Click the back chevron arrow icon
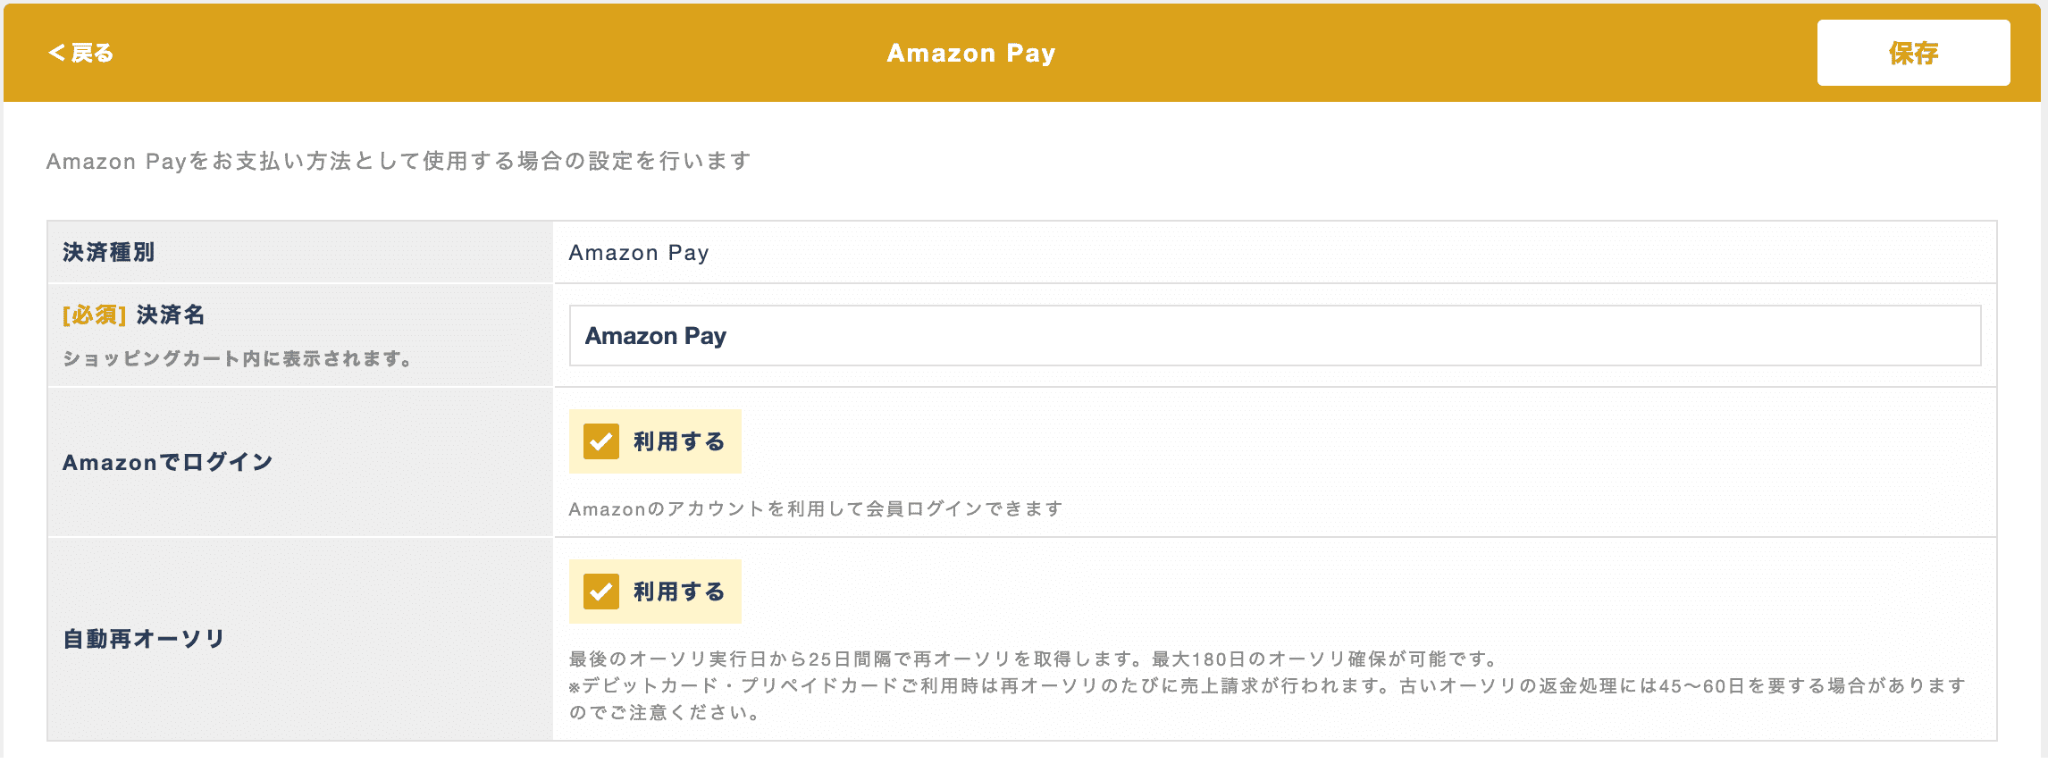The image size is (2048, 758). click(x=56, y=53)
